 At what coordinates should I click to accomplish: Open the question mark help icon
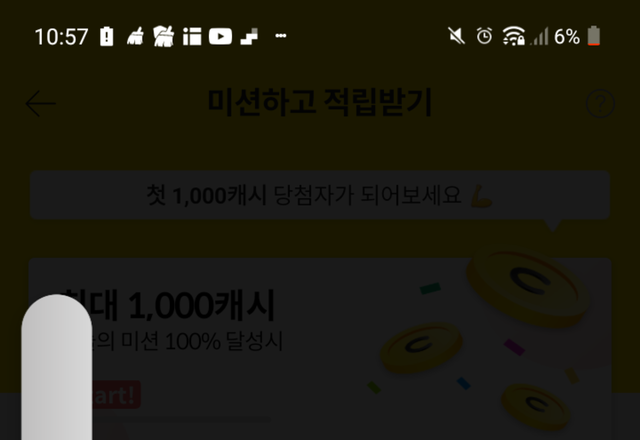[600, 104]
